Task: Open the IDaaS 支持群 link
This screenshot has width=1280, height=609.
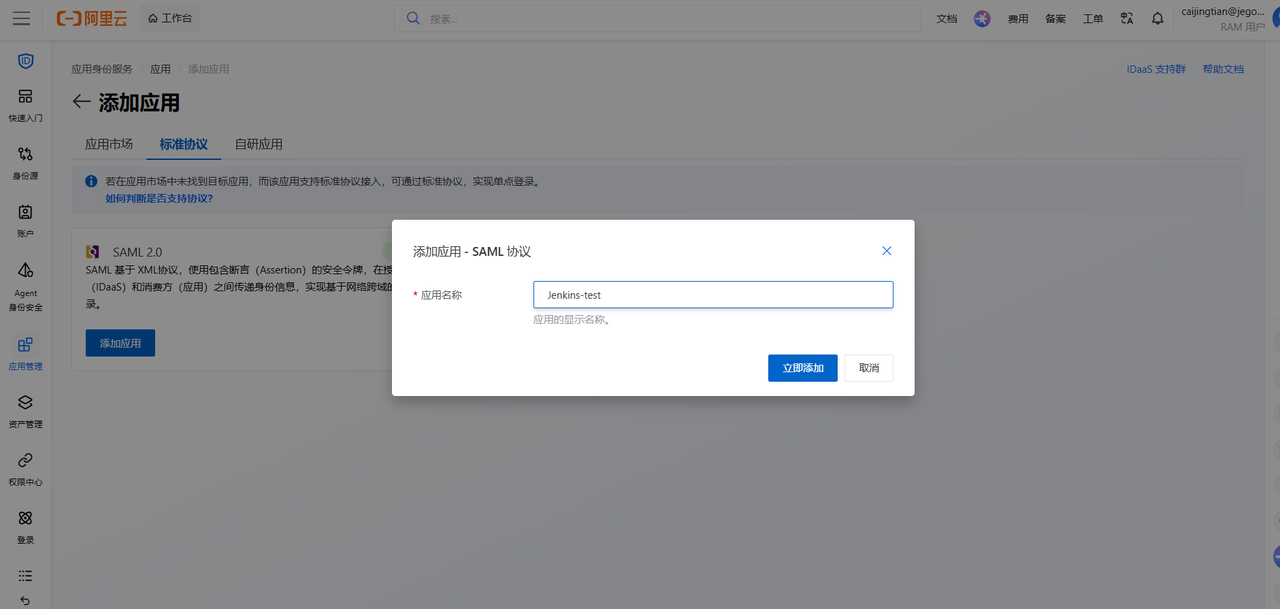Action: click(1156, 69)
